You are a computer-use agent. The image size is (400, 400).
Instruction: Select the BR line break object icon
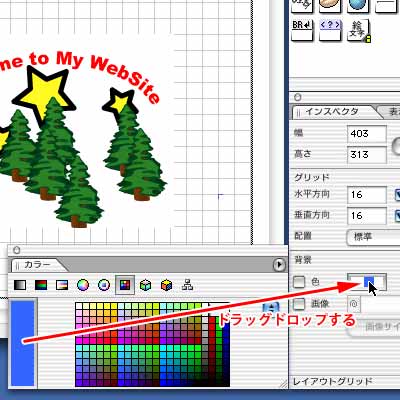303,30
